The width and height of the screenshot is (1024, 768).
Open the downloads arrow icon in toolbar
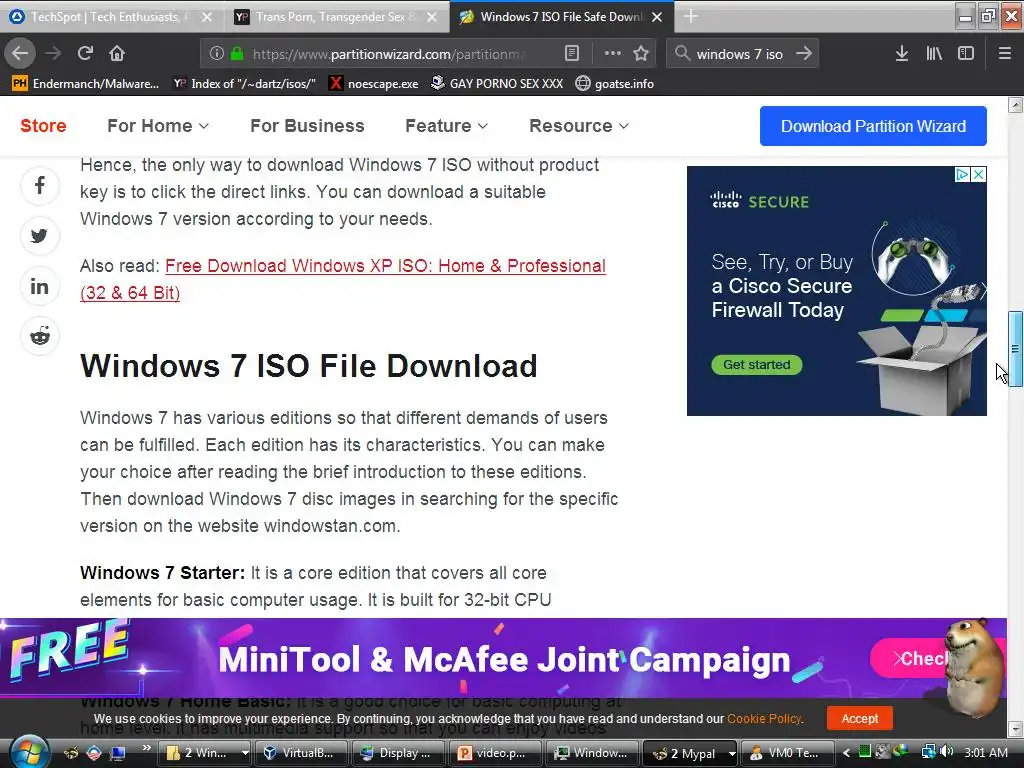click(902, 54)
